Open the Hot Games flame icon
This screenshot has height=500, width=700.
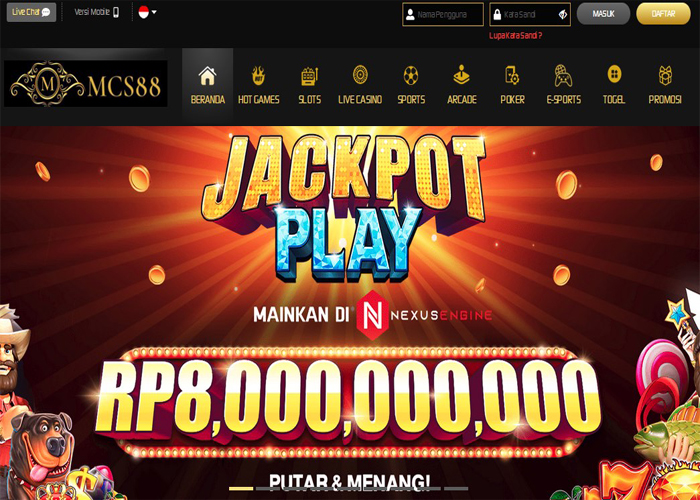(258, 75)
